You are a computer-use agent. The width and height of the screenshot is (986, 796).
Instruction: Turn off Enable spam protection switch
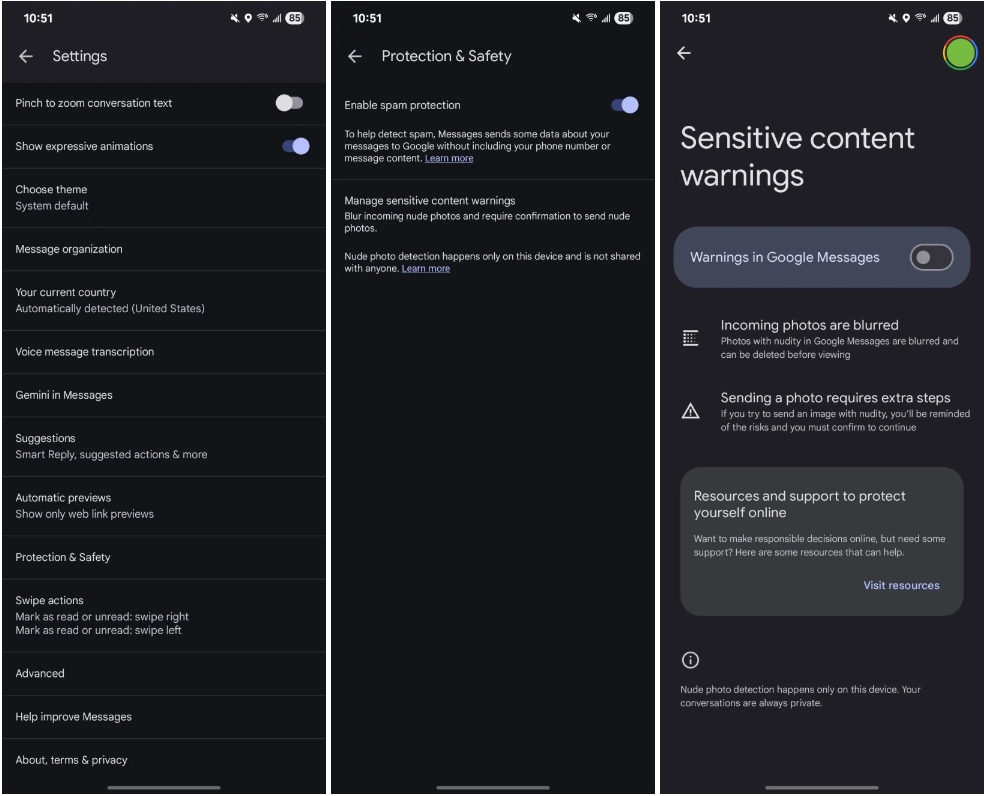[x=625, y=105]
